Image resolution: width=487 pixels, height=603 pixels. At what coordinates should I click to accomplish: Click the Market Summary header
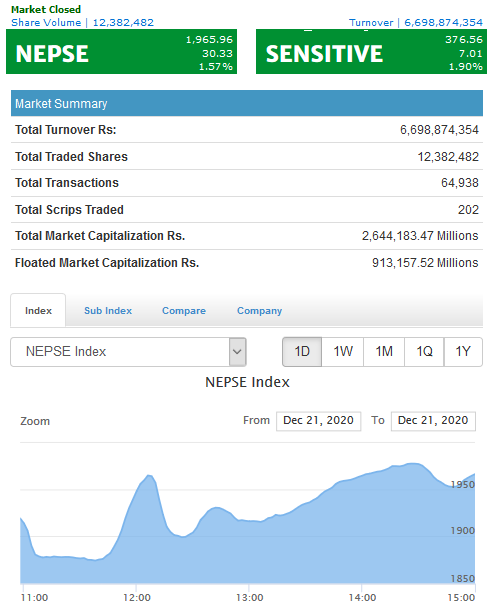[247, 103]
